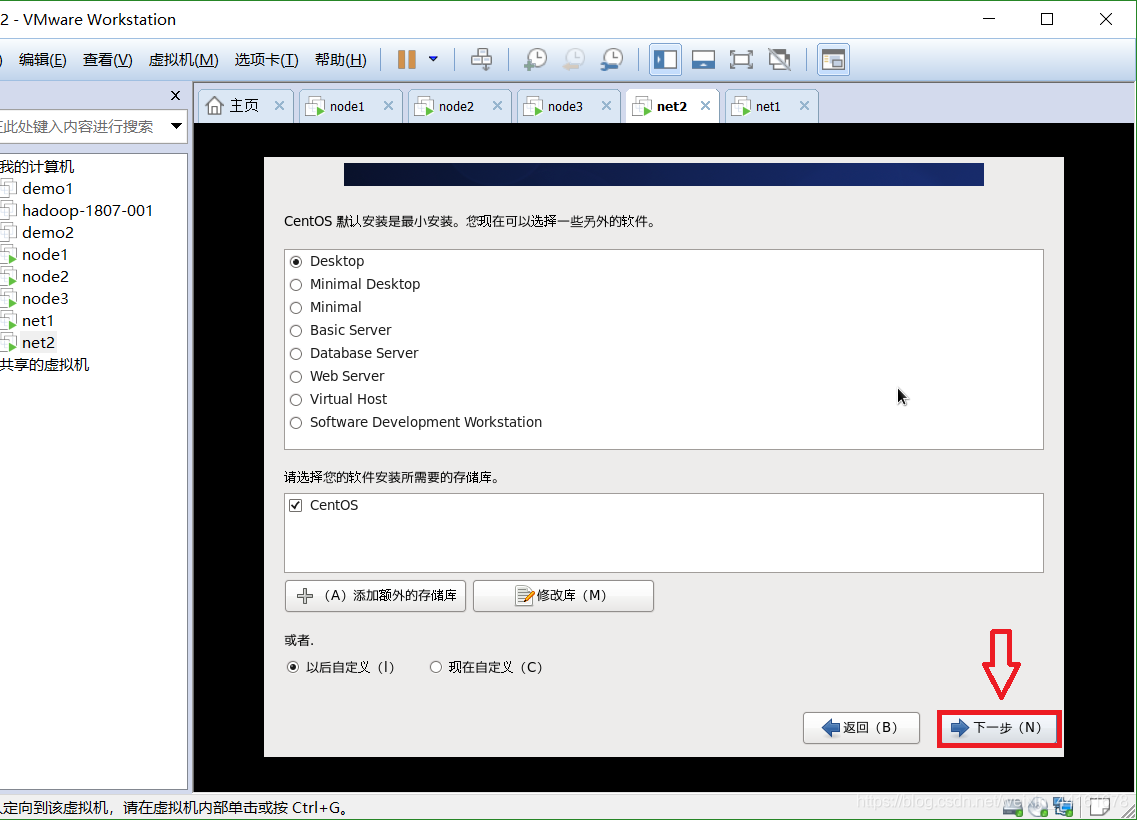The width and height of the screenshot is (1138, 820).
Task: Close the node2 tab
Action: tap(497, 106)
